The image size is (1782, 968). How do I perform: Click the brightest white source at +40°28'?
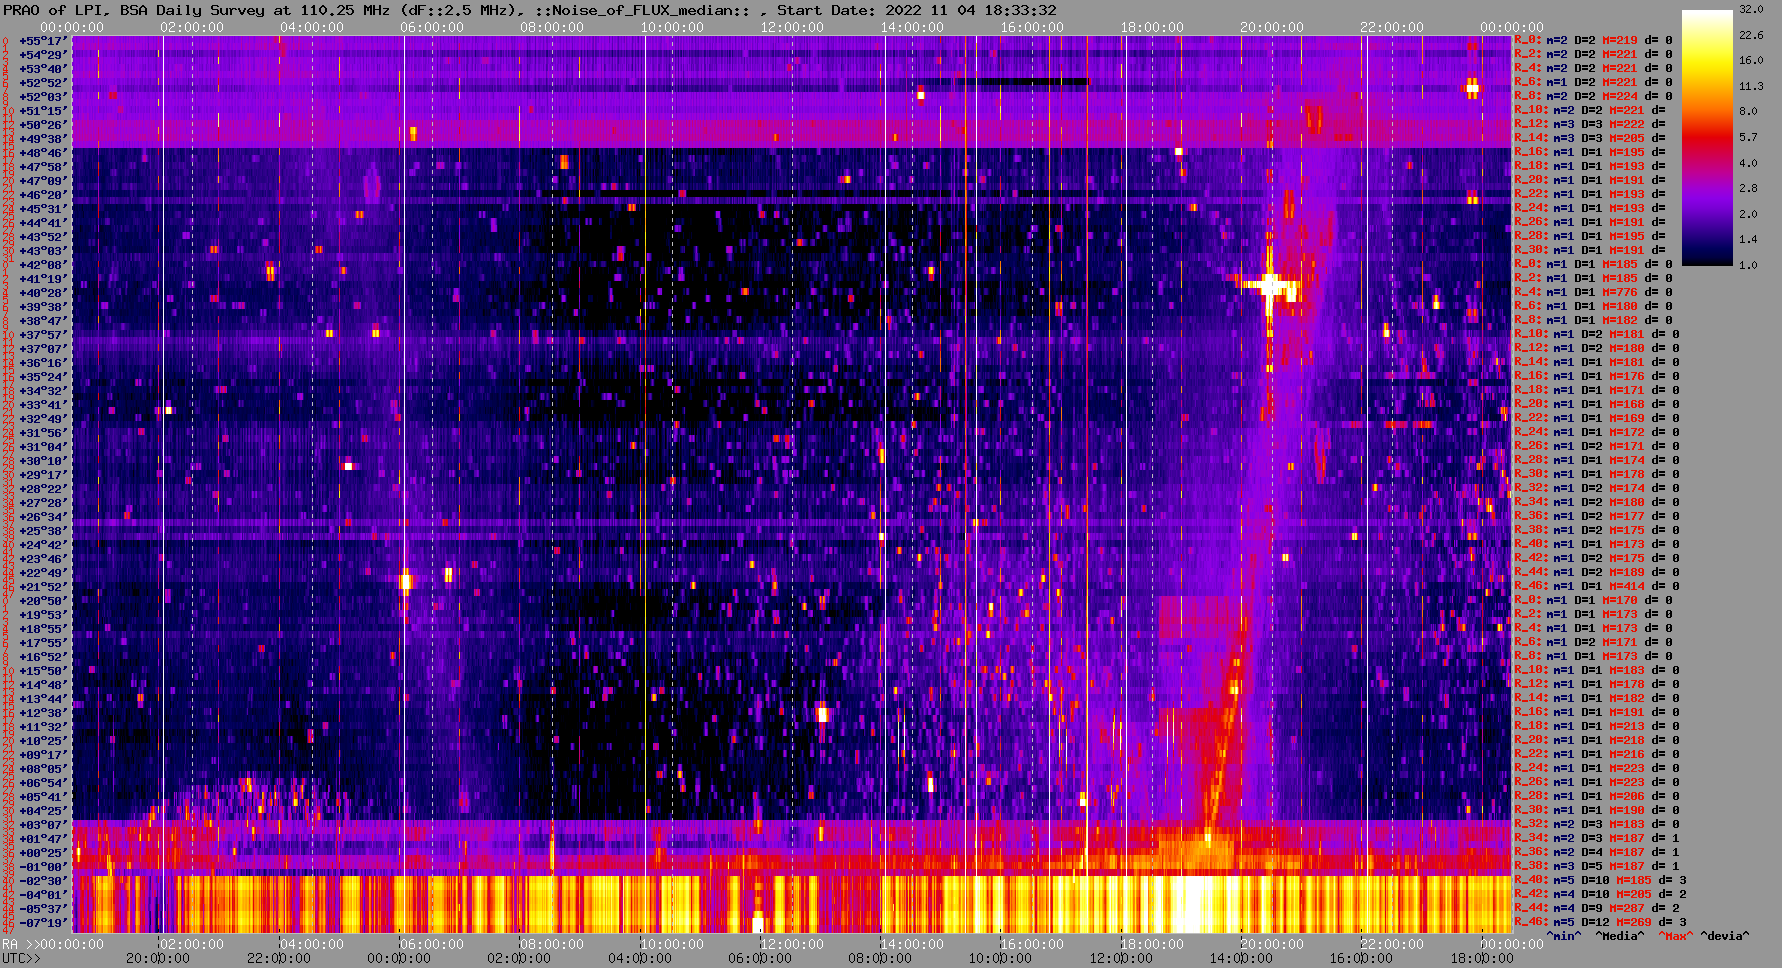(x=1270, y=288)
